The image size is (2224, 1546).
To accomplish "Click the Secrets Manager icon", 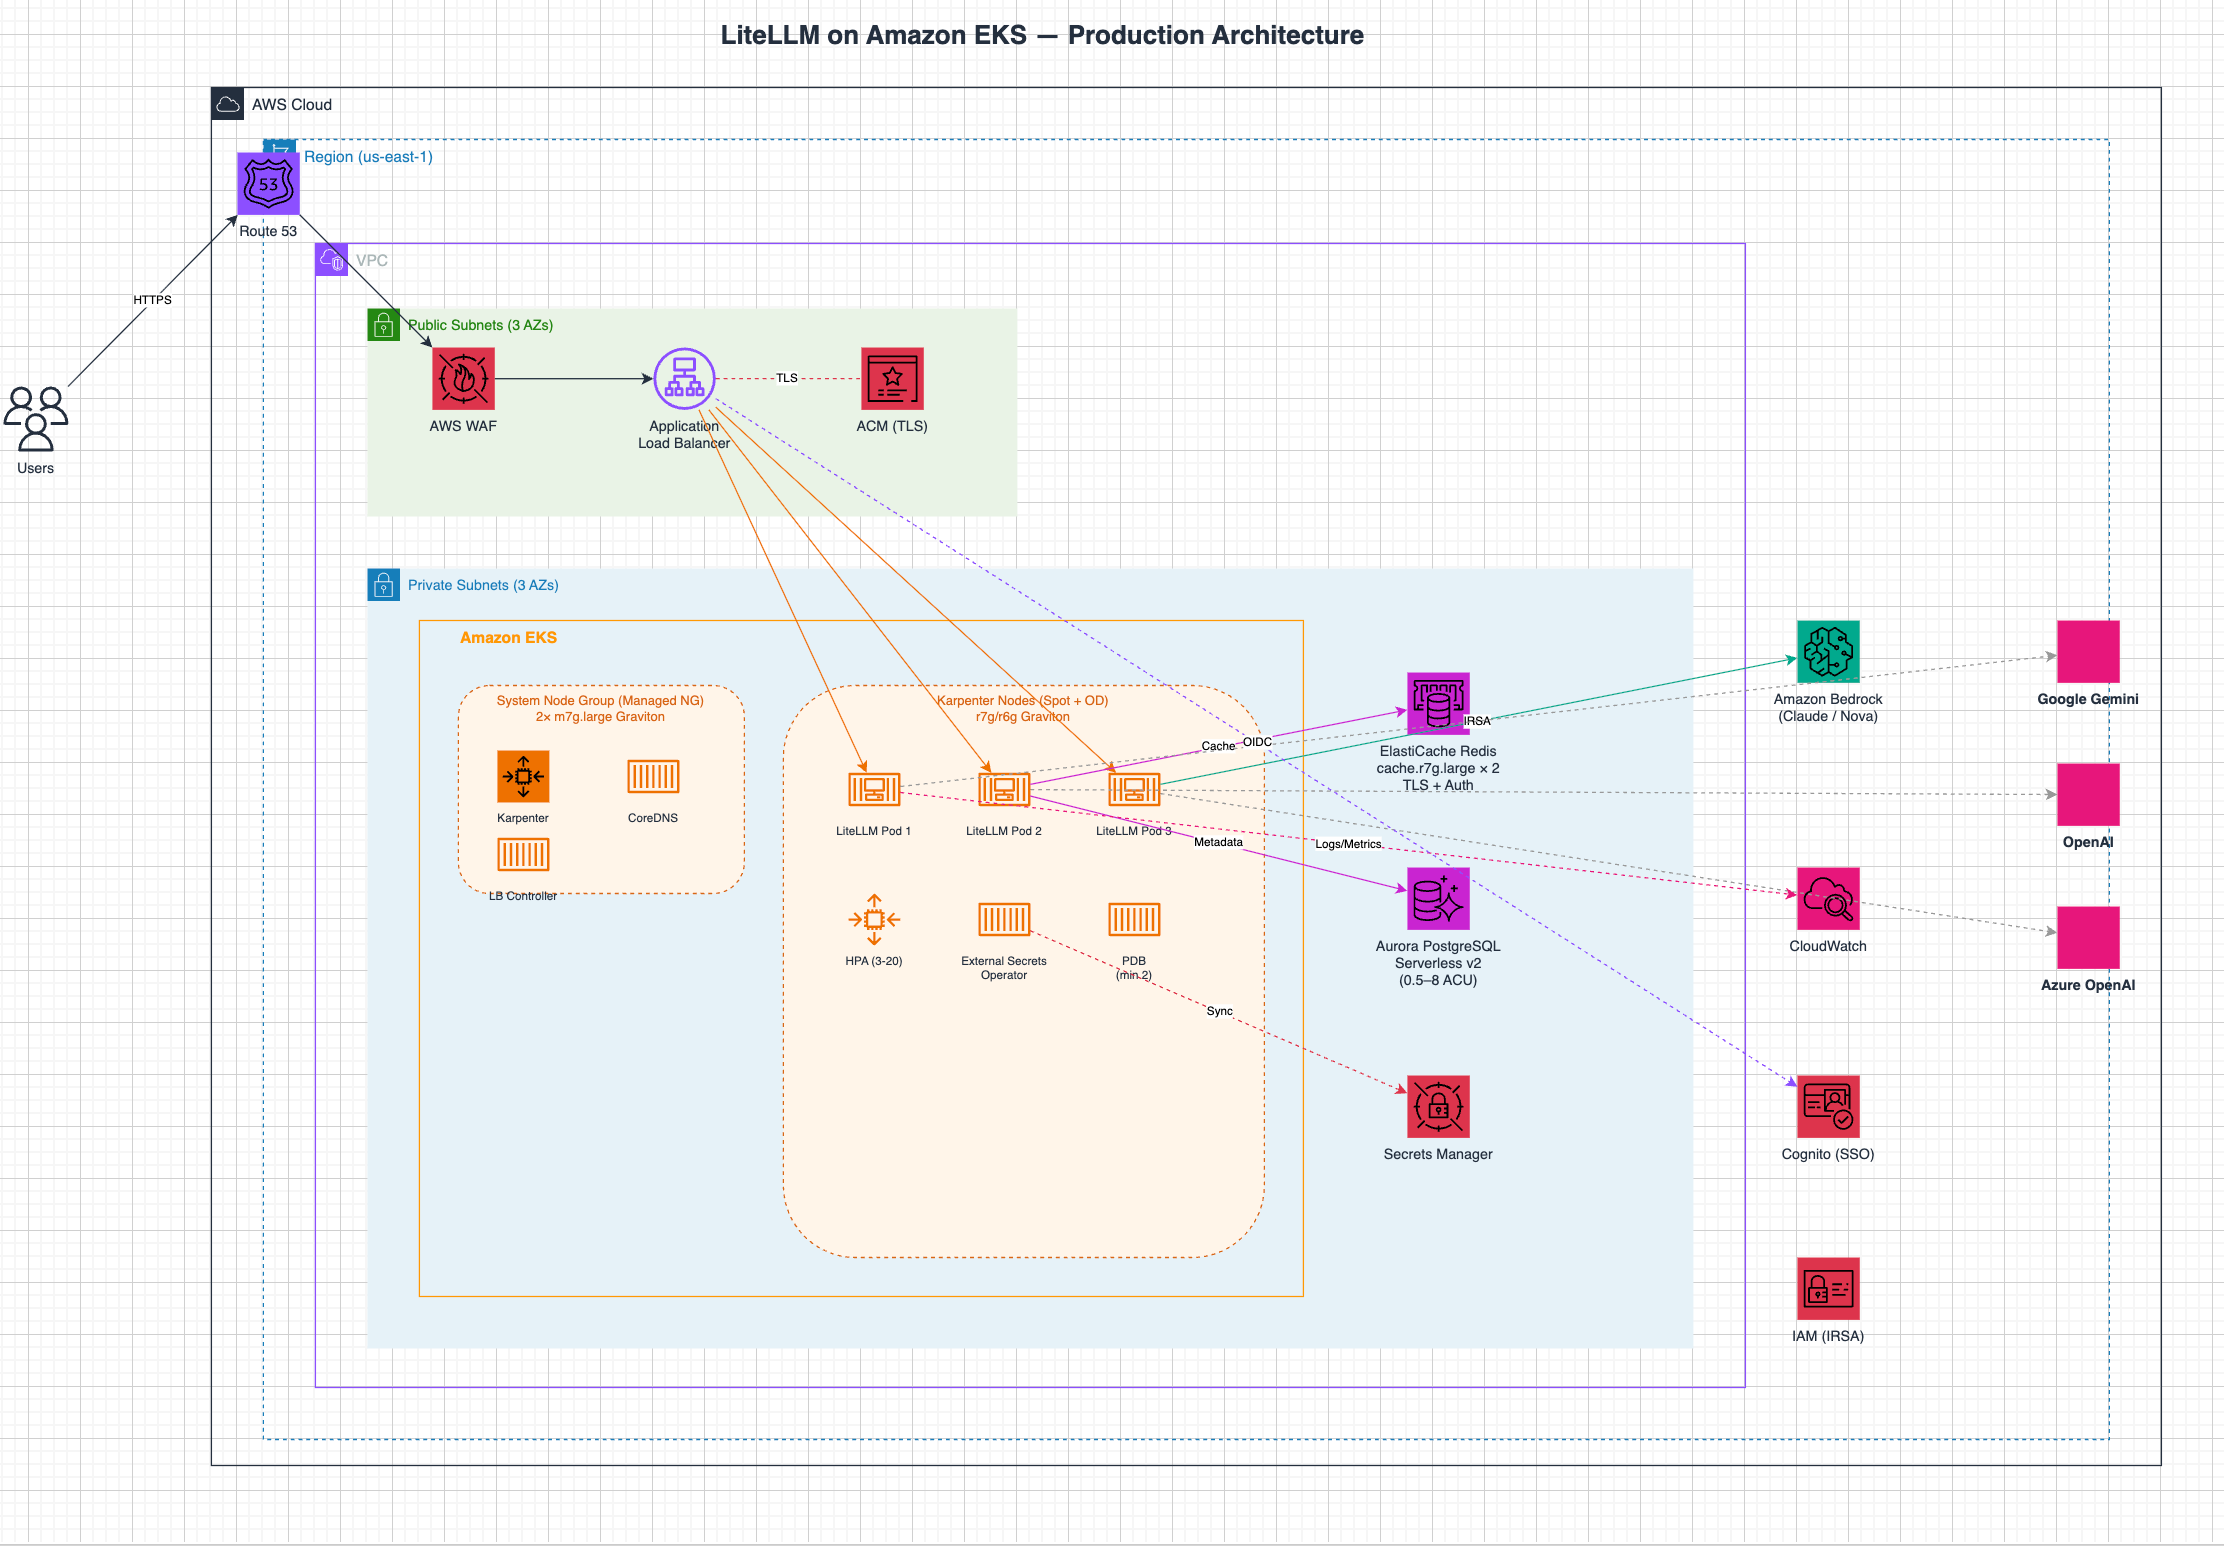I will click(1438, 1107).
